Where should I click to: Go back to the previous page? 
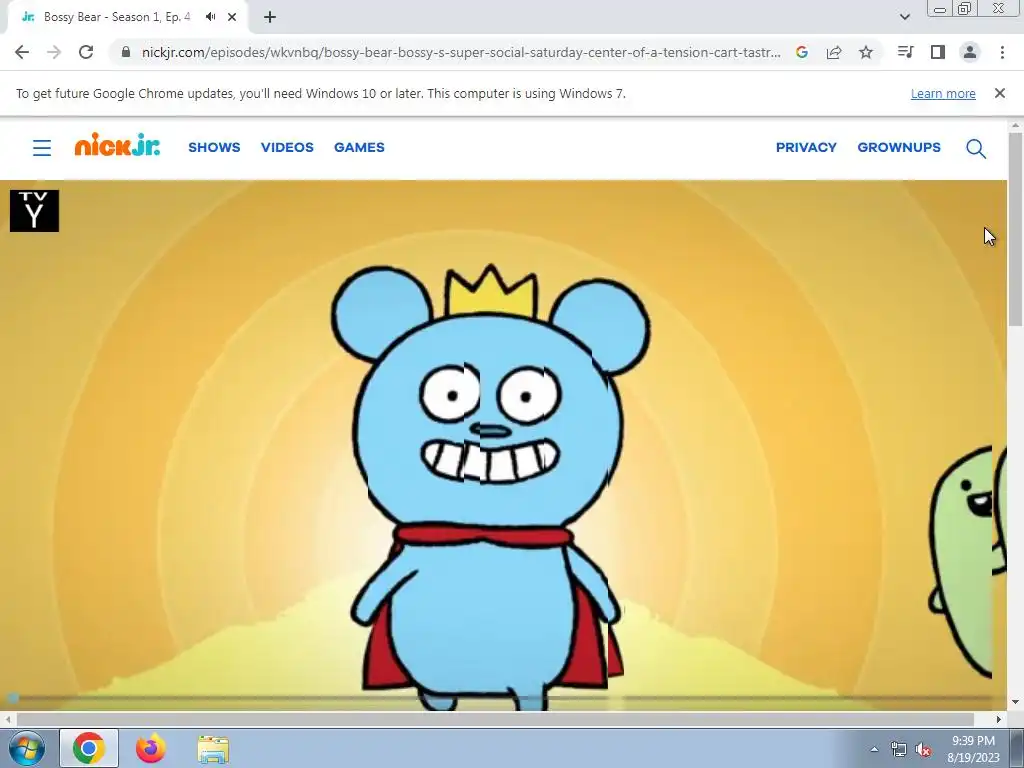(x=22, y=52)
